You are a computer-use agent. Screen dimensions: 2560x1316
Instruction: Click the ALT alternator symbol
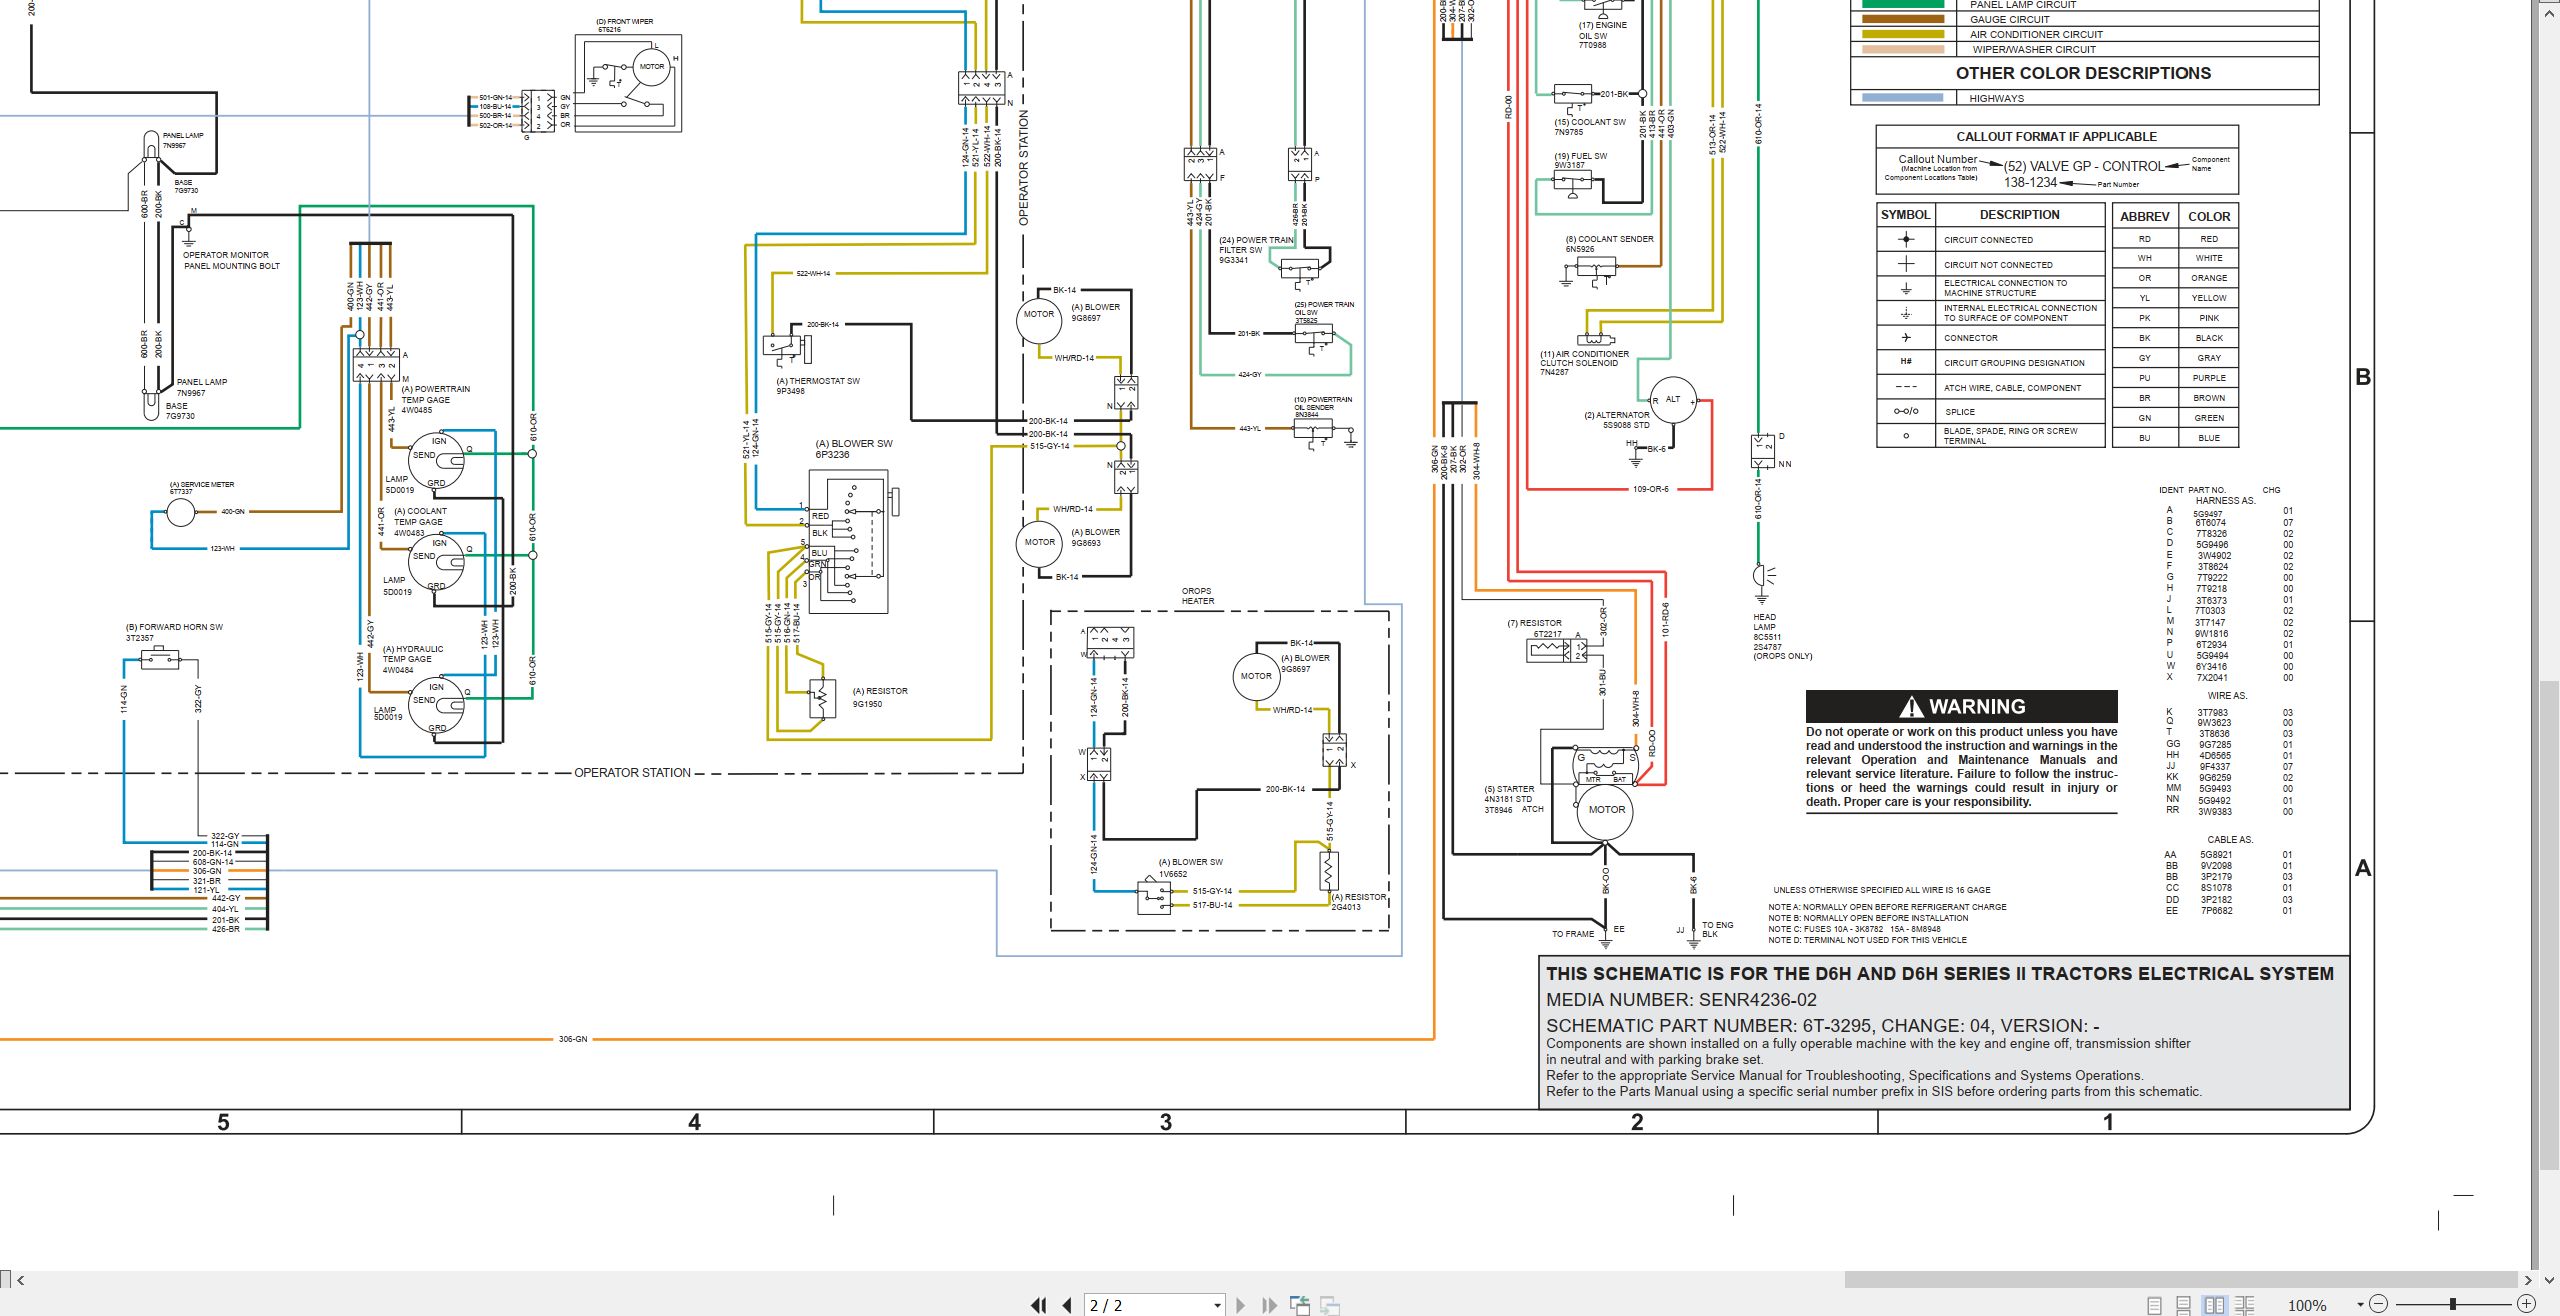[x=1673, y=400]
